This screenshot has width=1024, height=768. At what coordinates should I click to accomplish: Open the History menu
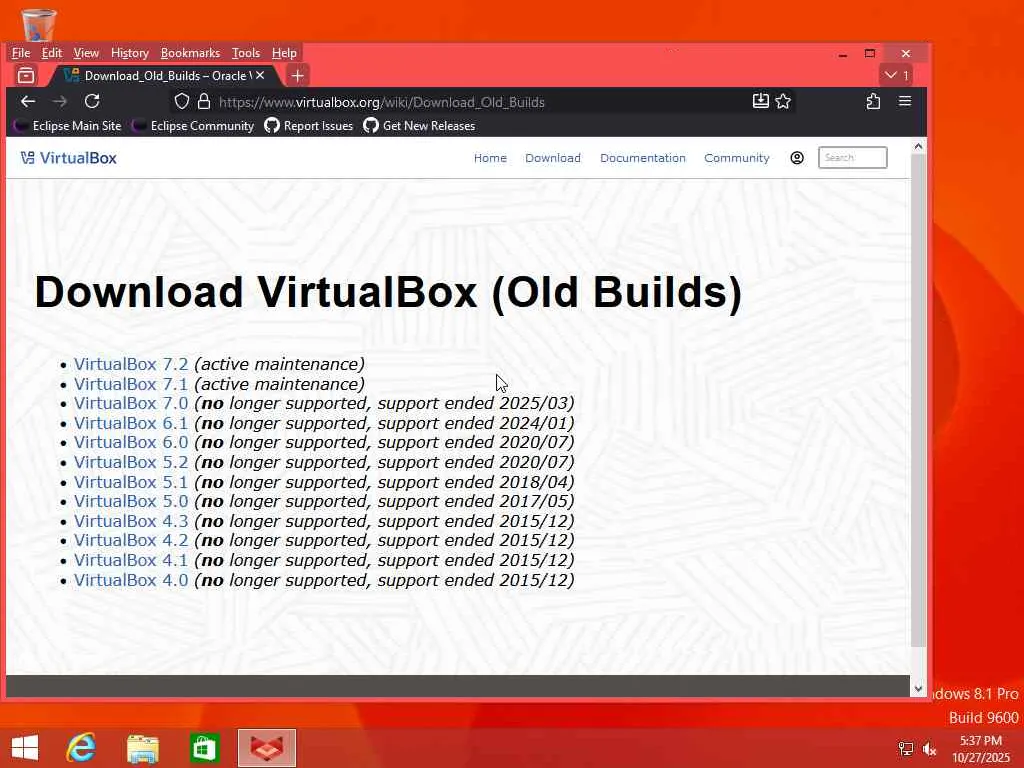(x=129, y=53)
